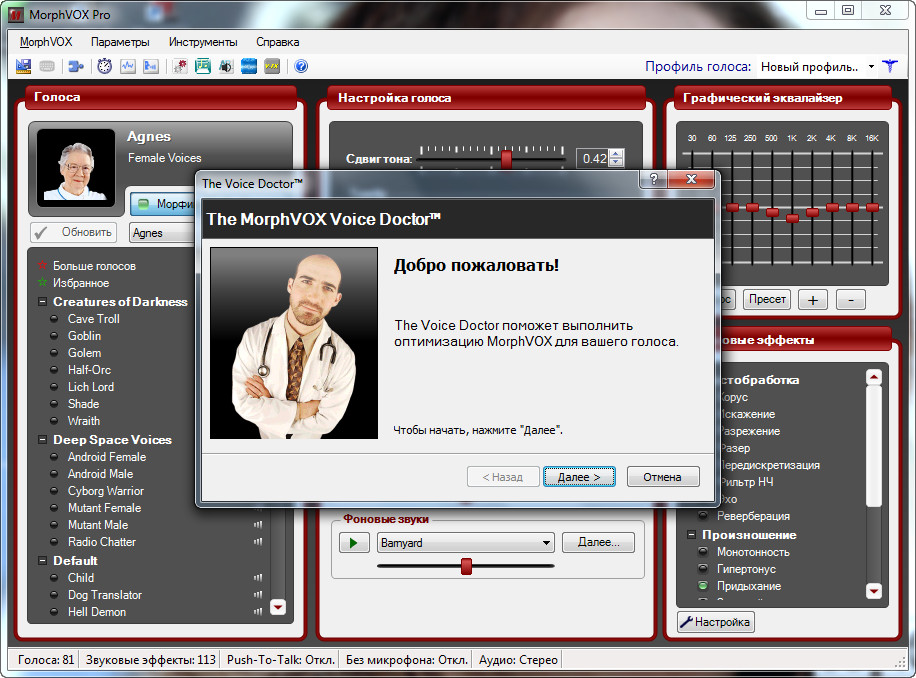The width and height of the screenshot is (916, 678).
Task: Collapse the Default voices group
Action: (x=42, y=561)
